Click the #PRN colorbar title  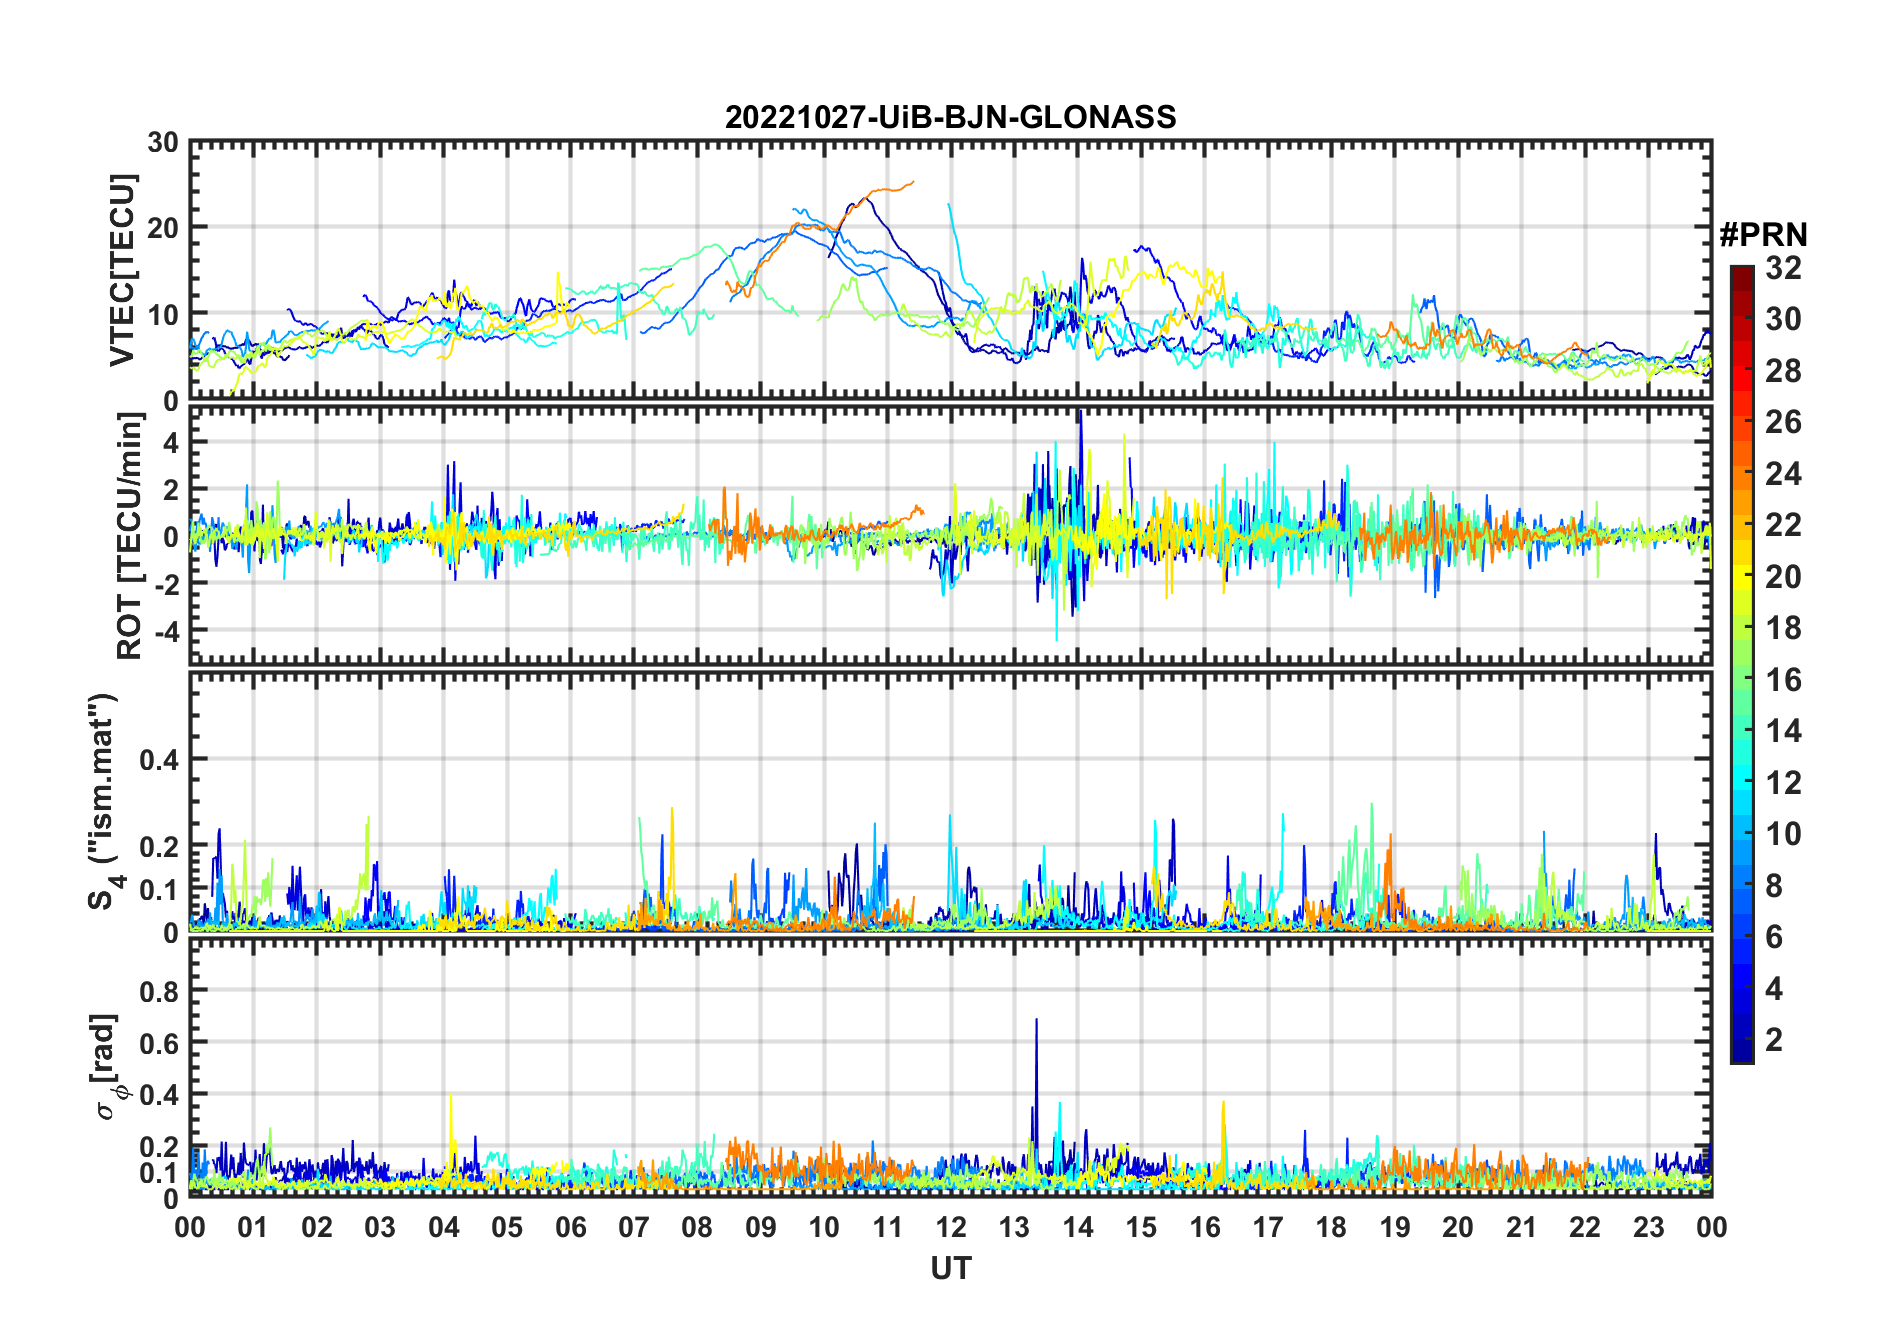click(1763, 234)
